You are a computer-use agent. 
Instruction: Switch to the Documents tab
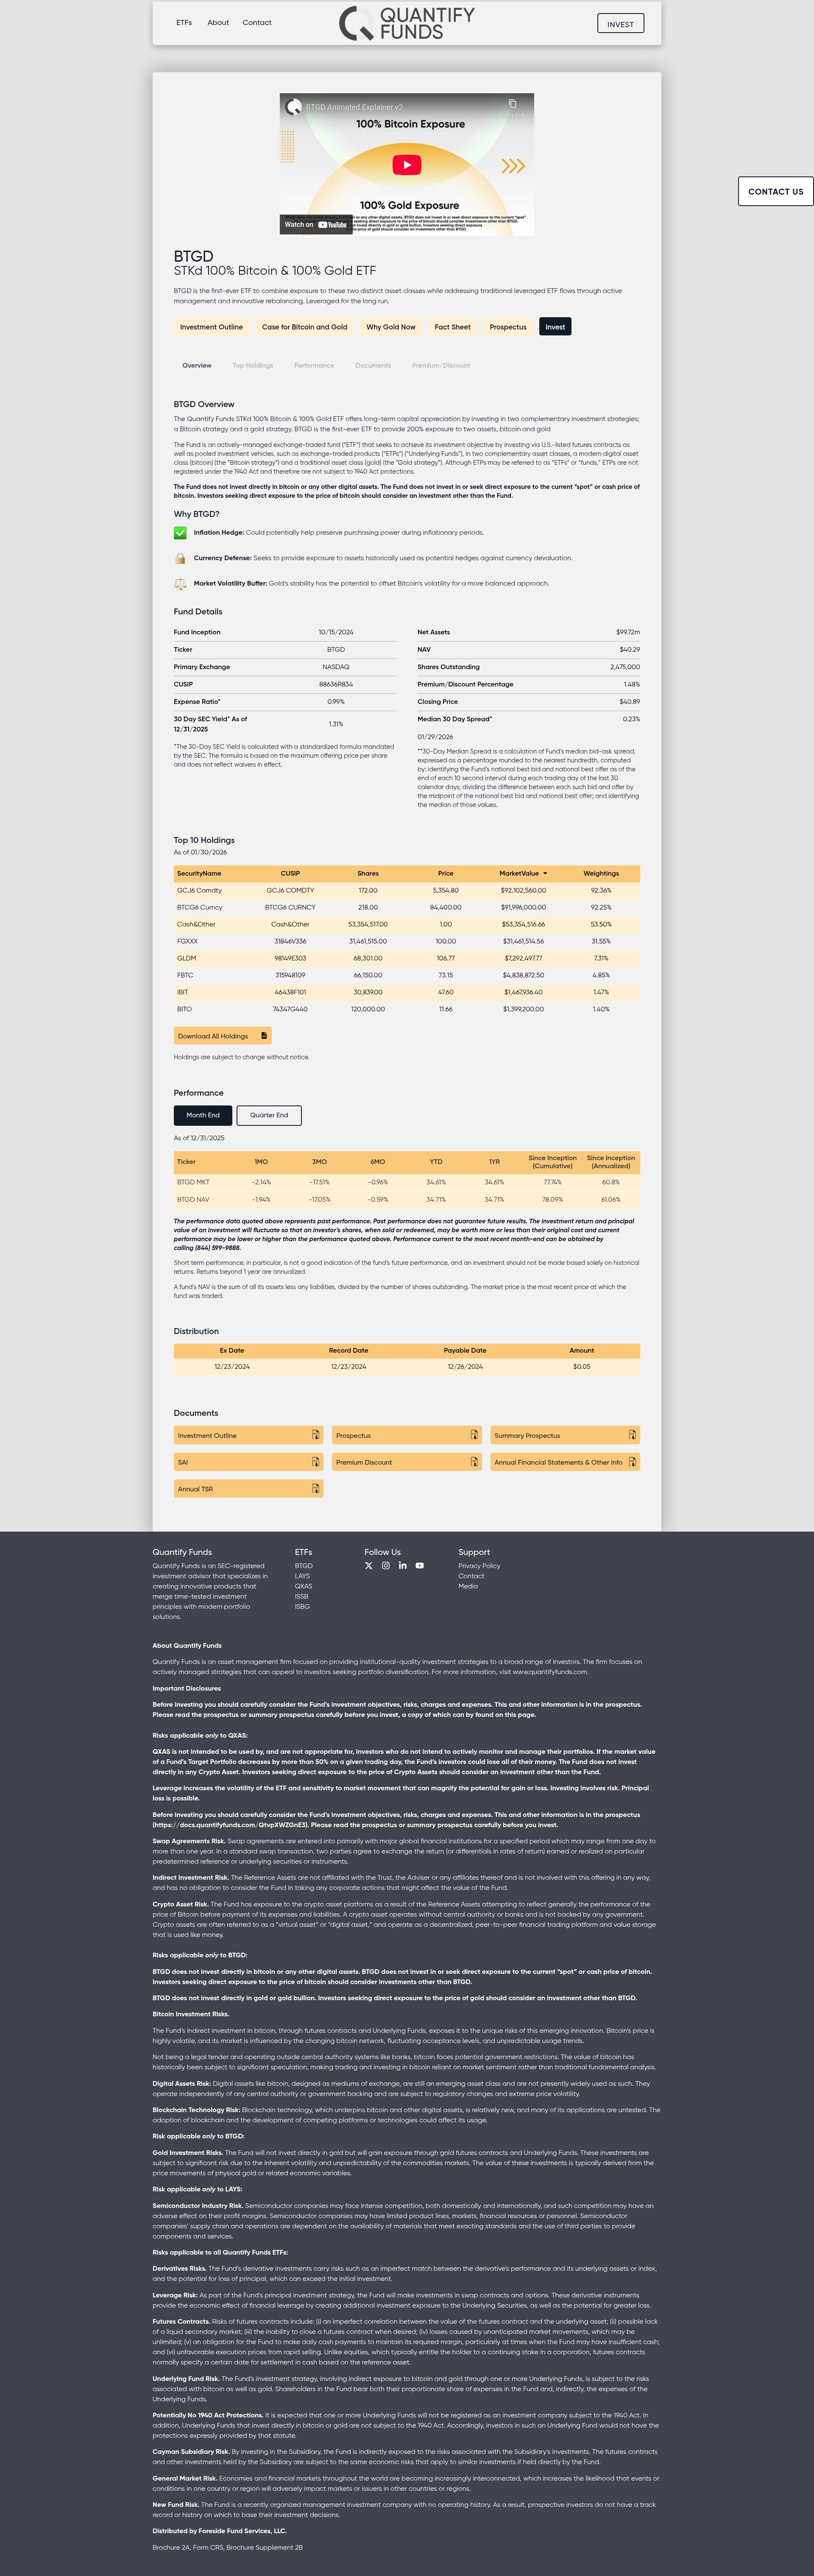click(373, 366)
